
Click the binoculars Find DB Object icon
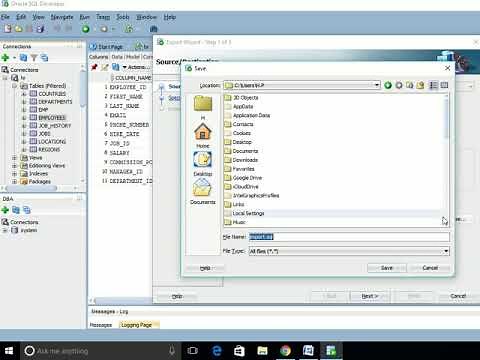tap(153, 29)
